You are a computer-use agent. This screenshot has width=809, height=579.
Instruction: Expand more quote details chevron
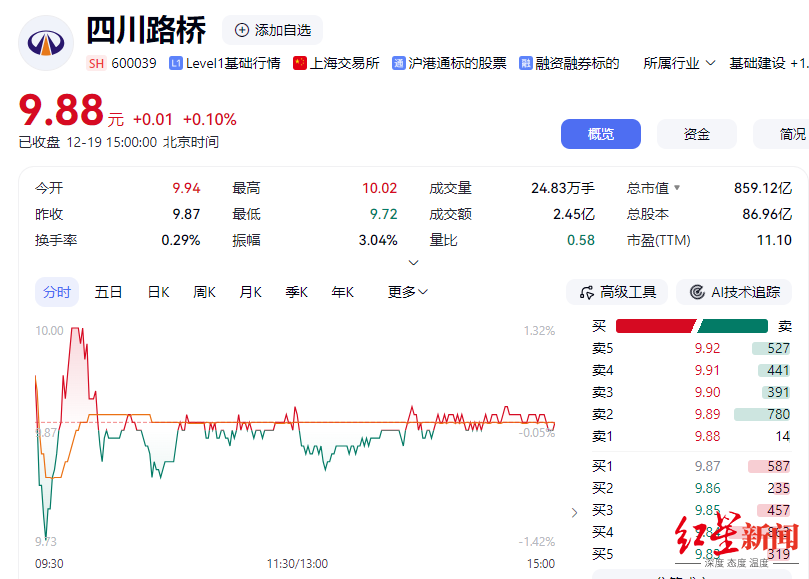[x=414, y=263]
